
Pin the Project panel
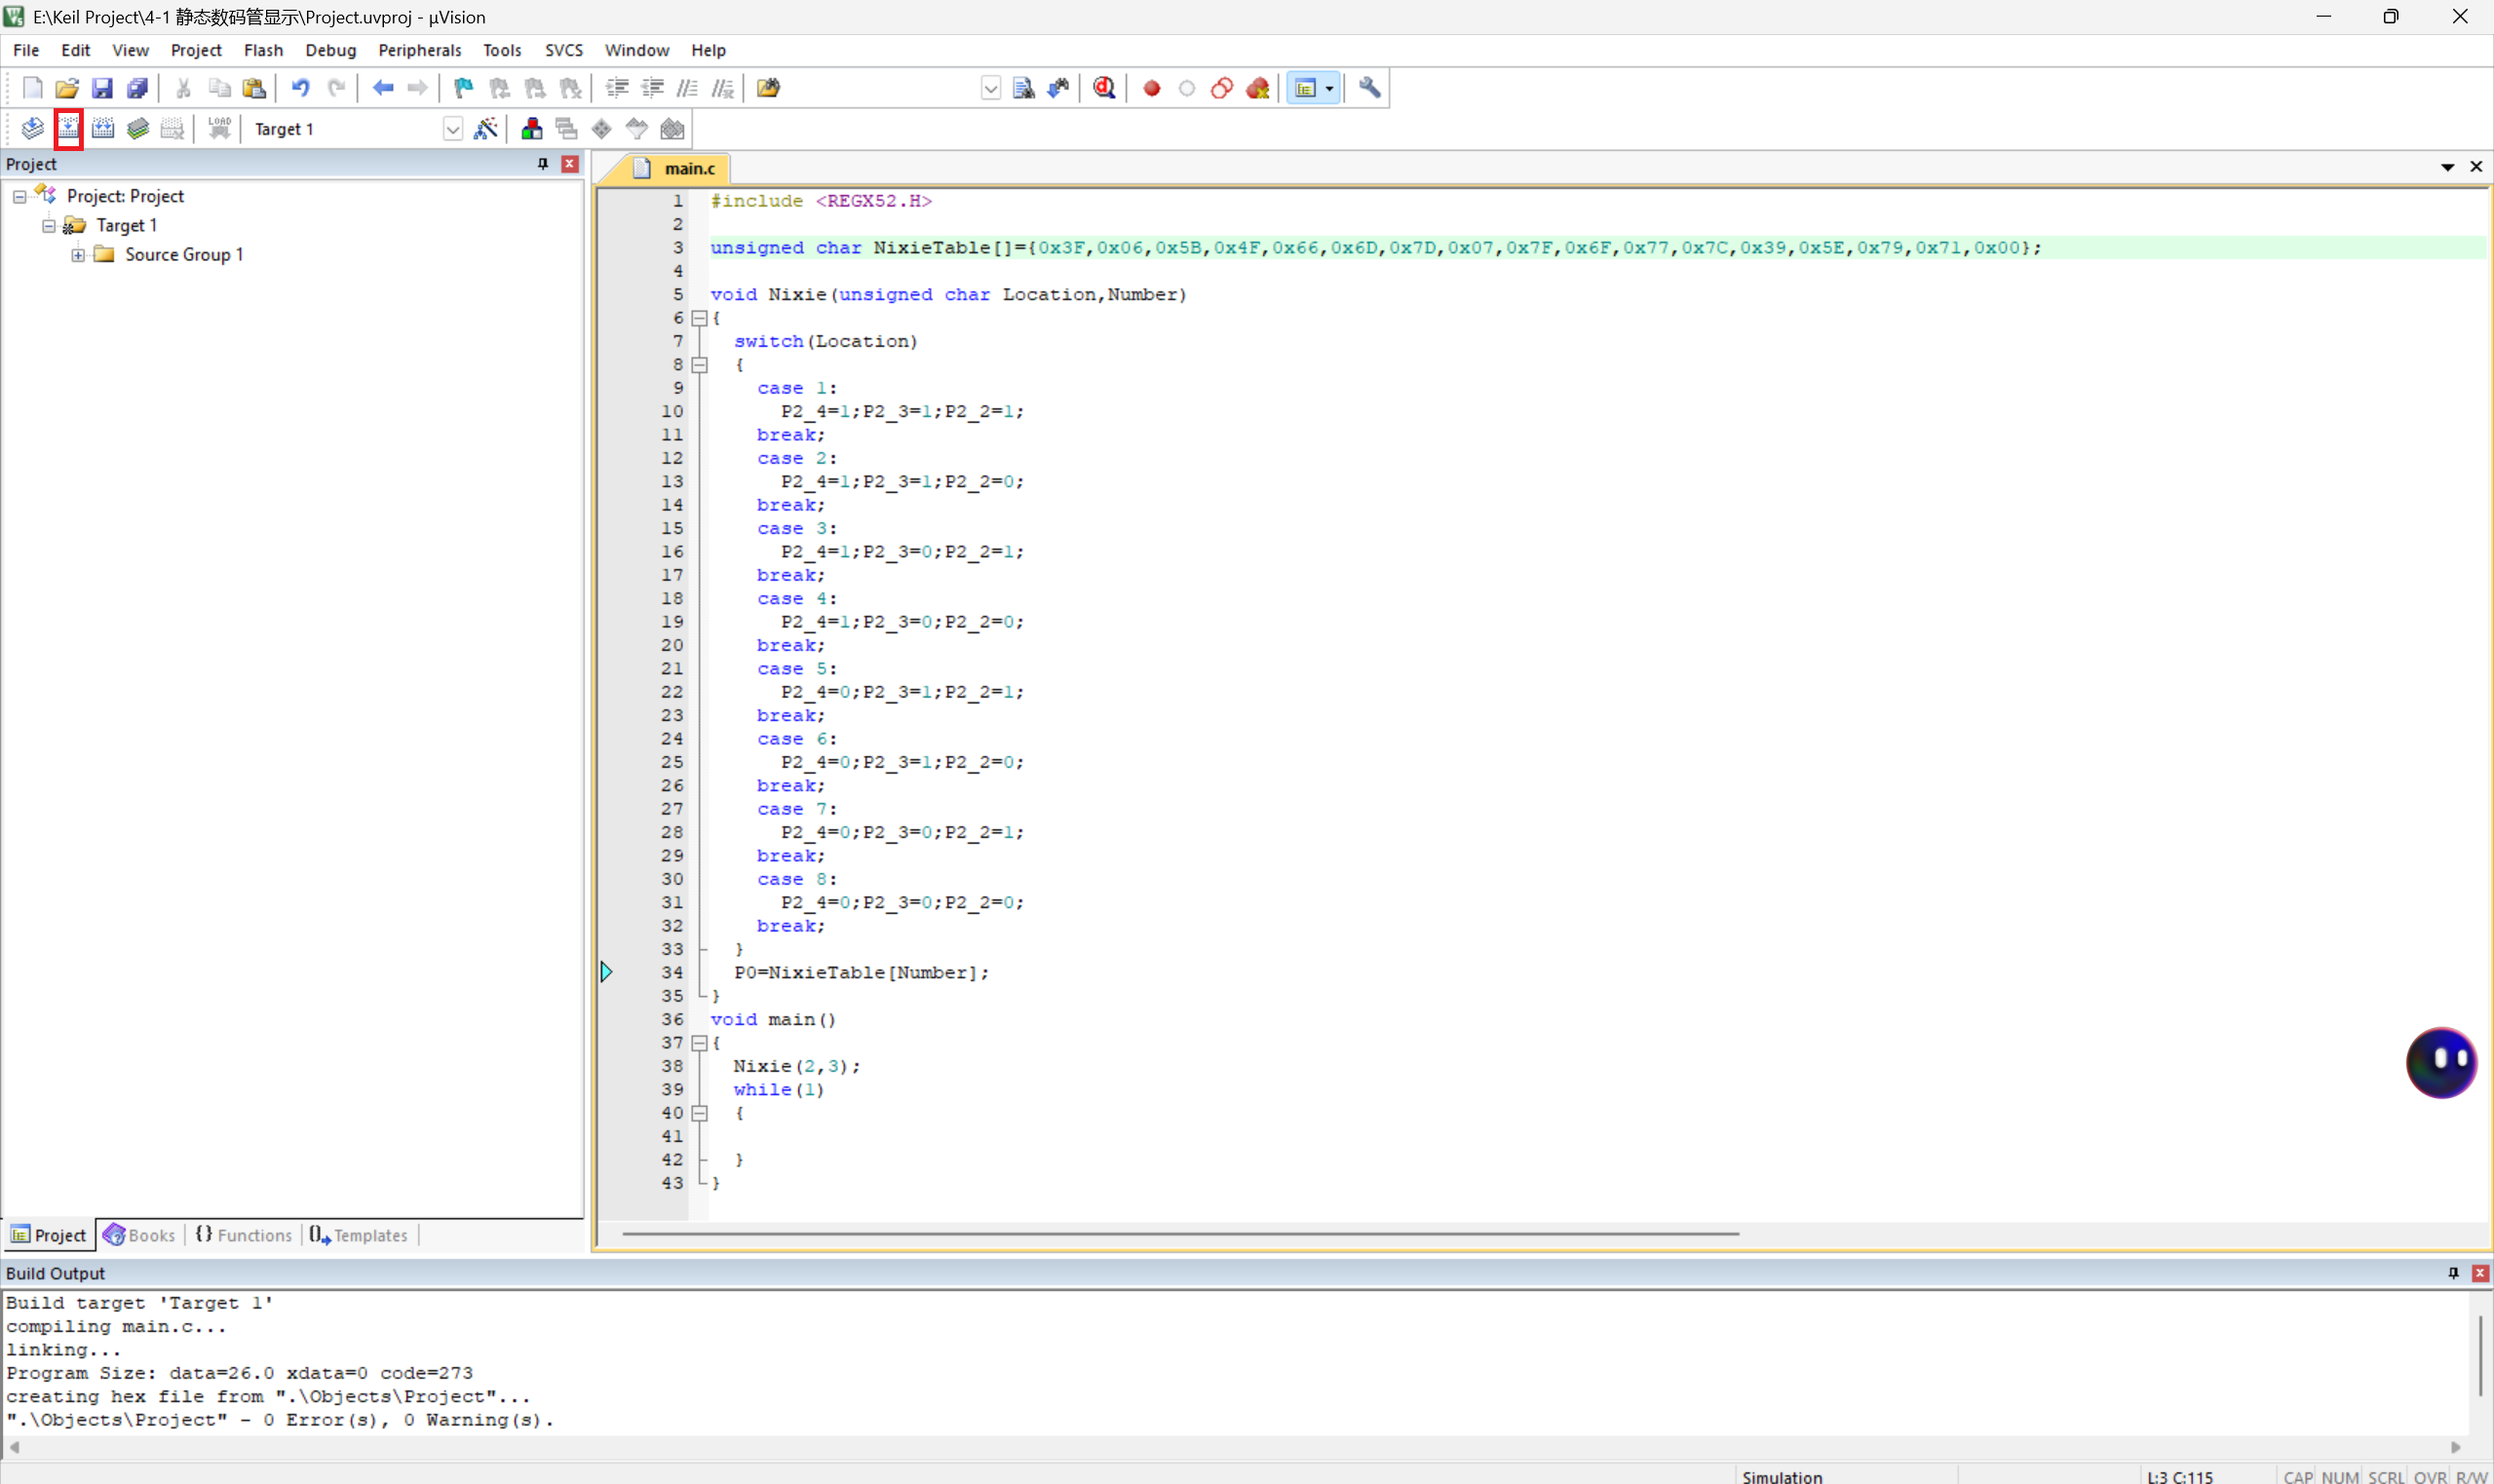[543, 164]
